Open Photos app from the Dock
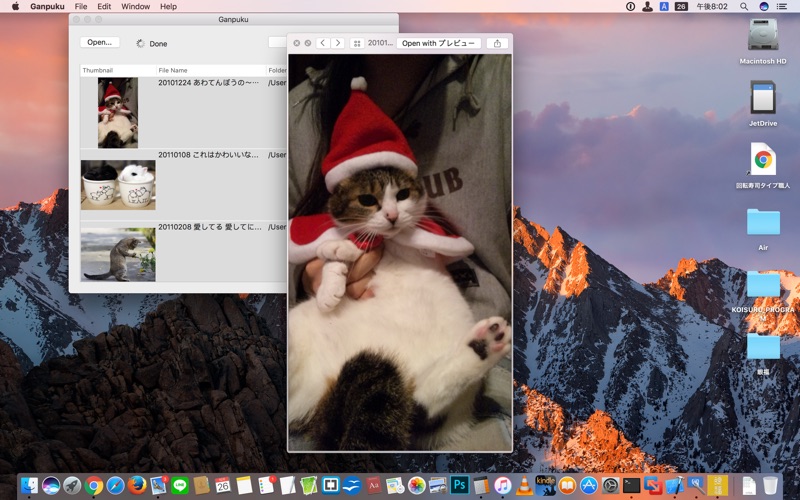This screenshot has height=500, width=800. (x=416, y=485)
